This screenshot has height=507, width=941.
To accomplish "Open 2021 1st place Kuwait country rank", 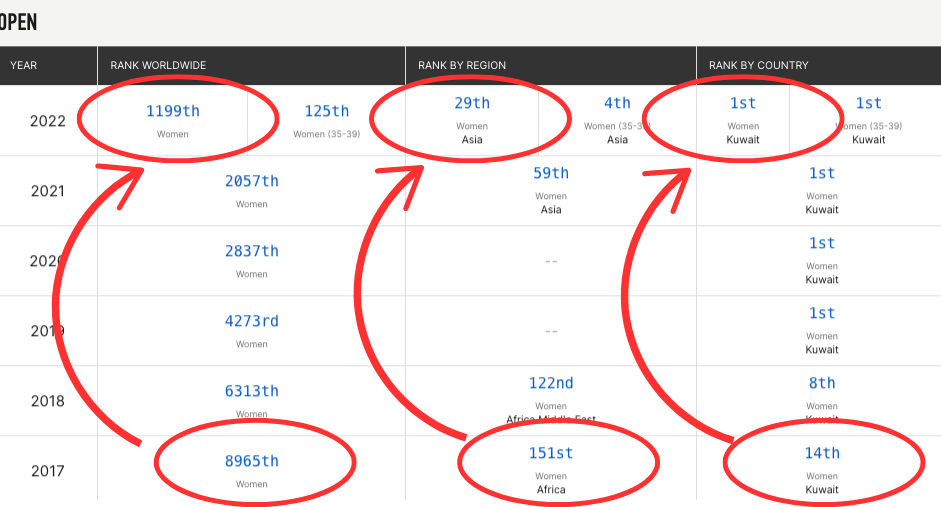I will pyautogui.click(x=822, y=173).
